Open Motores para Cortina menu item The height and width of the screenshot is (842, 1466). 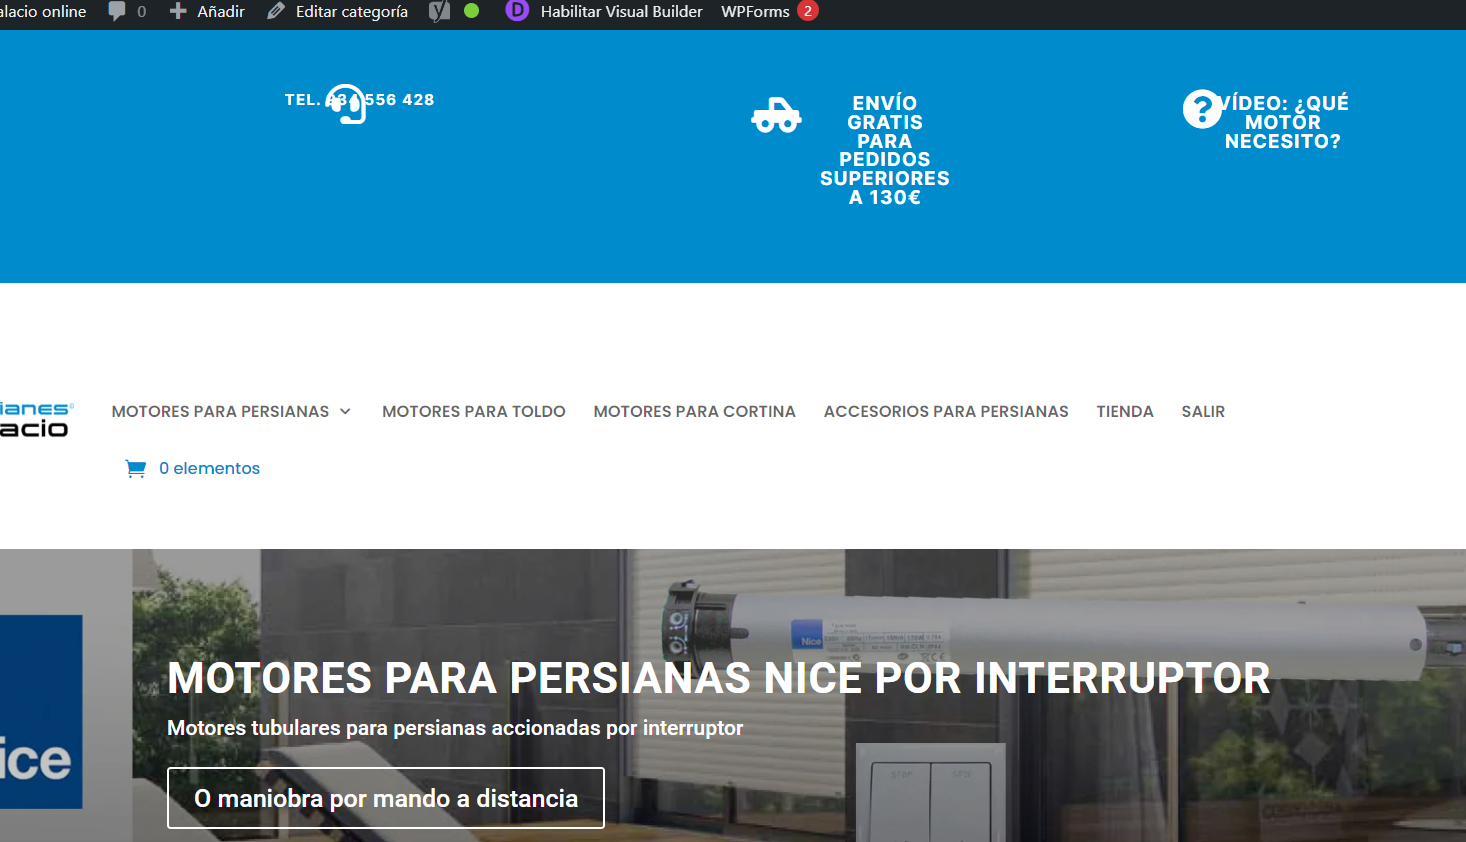695,411
